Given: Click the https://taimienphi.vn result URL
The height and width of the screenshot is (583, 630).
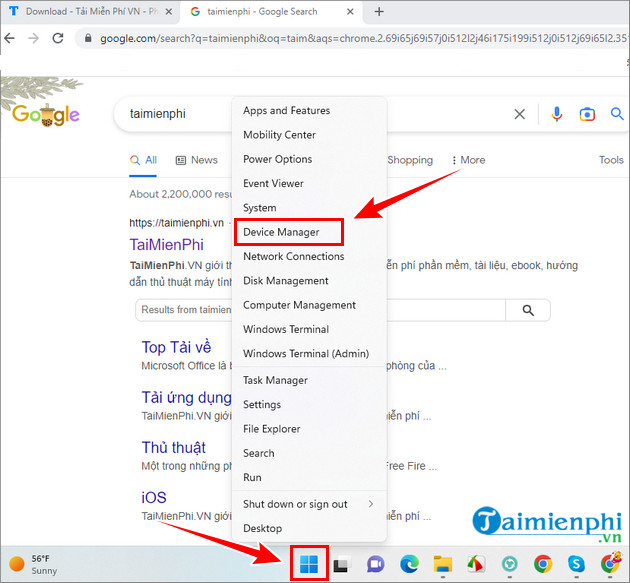Looking at the screenshot, I should (x=176, y=223).
